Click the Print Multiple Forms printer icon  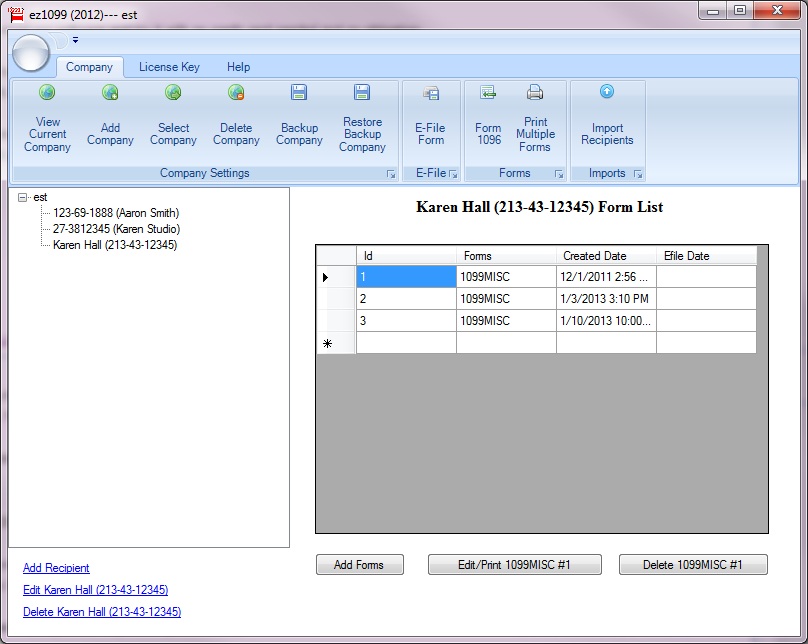pyautogui.click(x=535, y=93)
